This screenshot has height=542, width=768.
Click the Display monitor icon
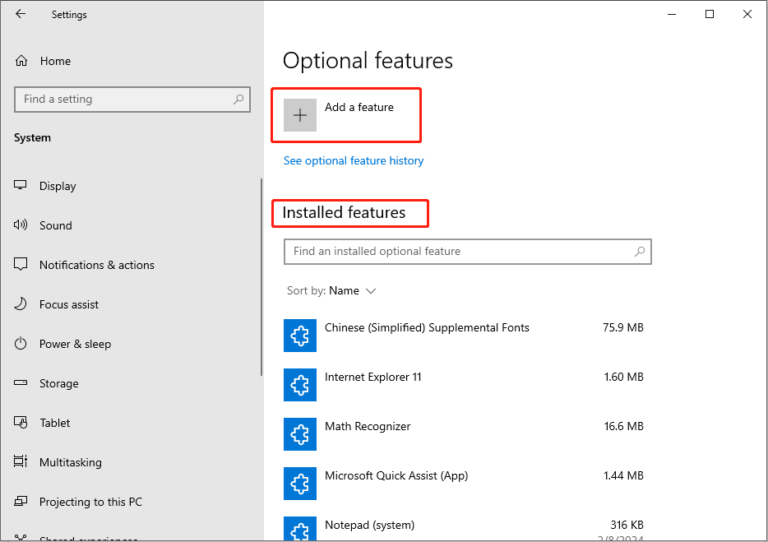click(20, 185)
